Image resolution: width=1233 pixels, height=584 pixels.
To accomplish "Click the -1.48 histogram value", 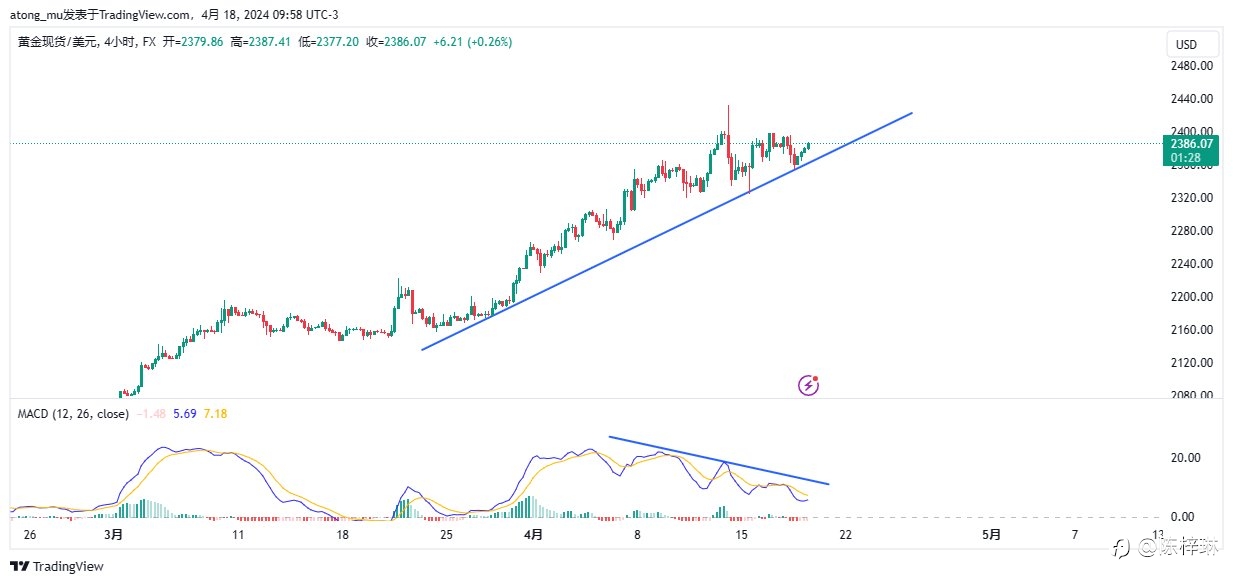I will 150,413.
